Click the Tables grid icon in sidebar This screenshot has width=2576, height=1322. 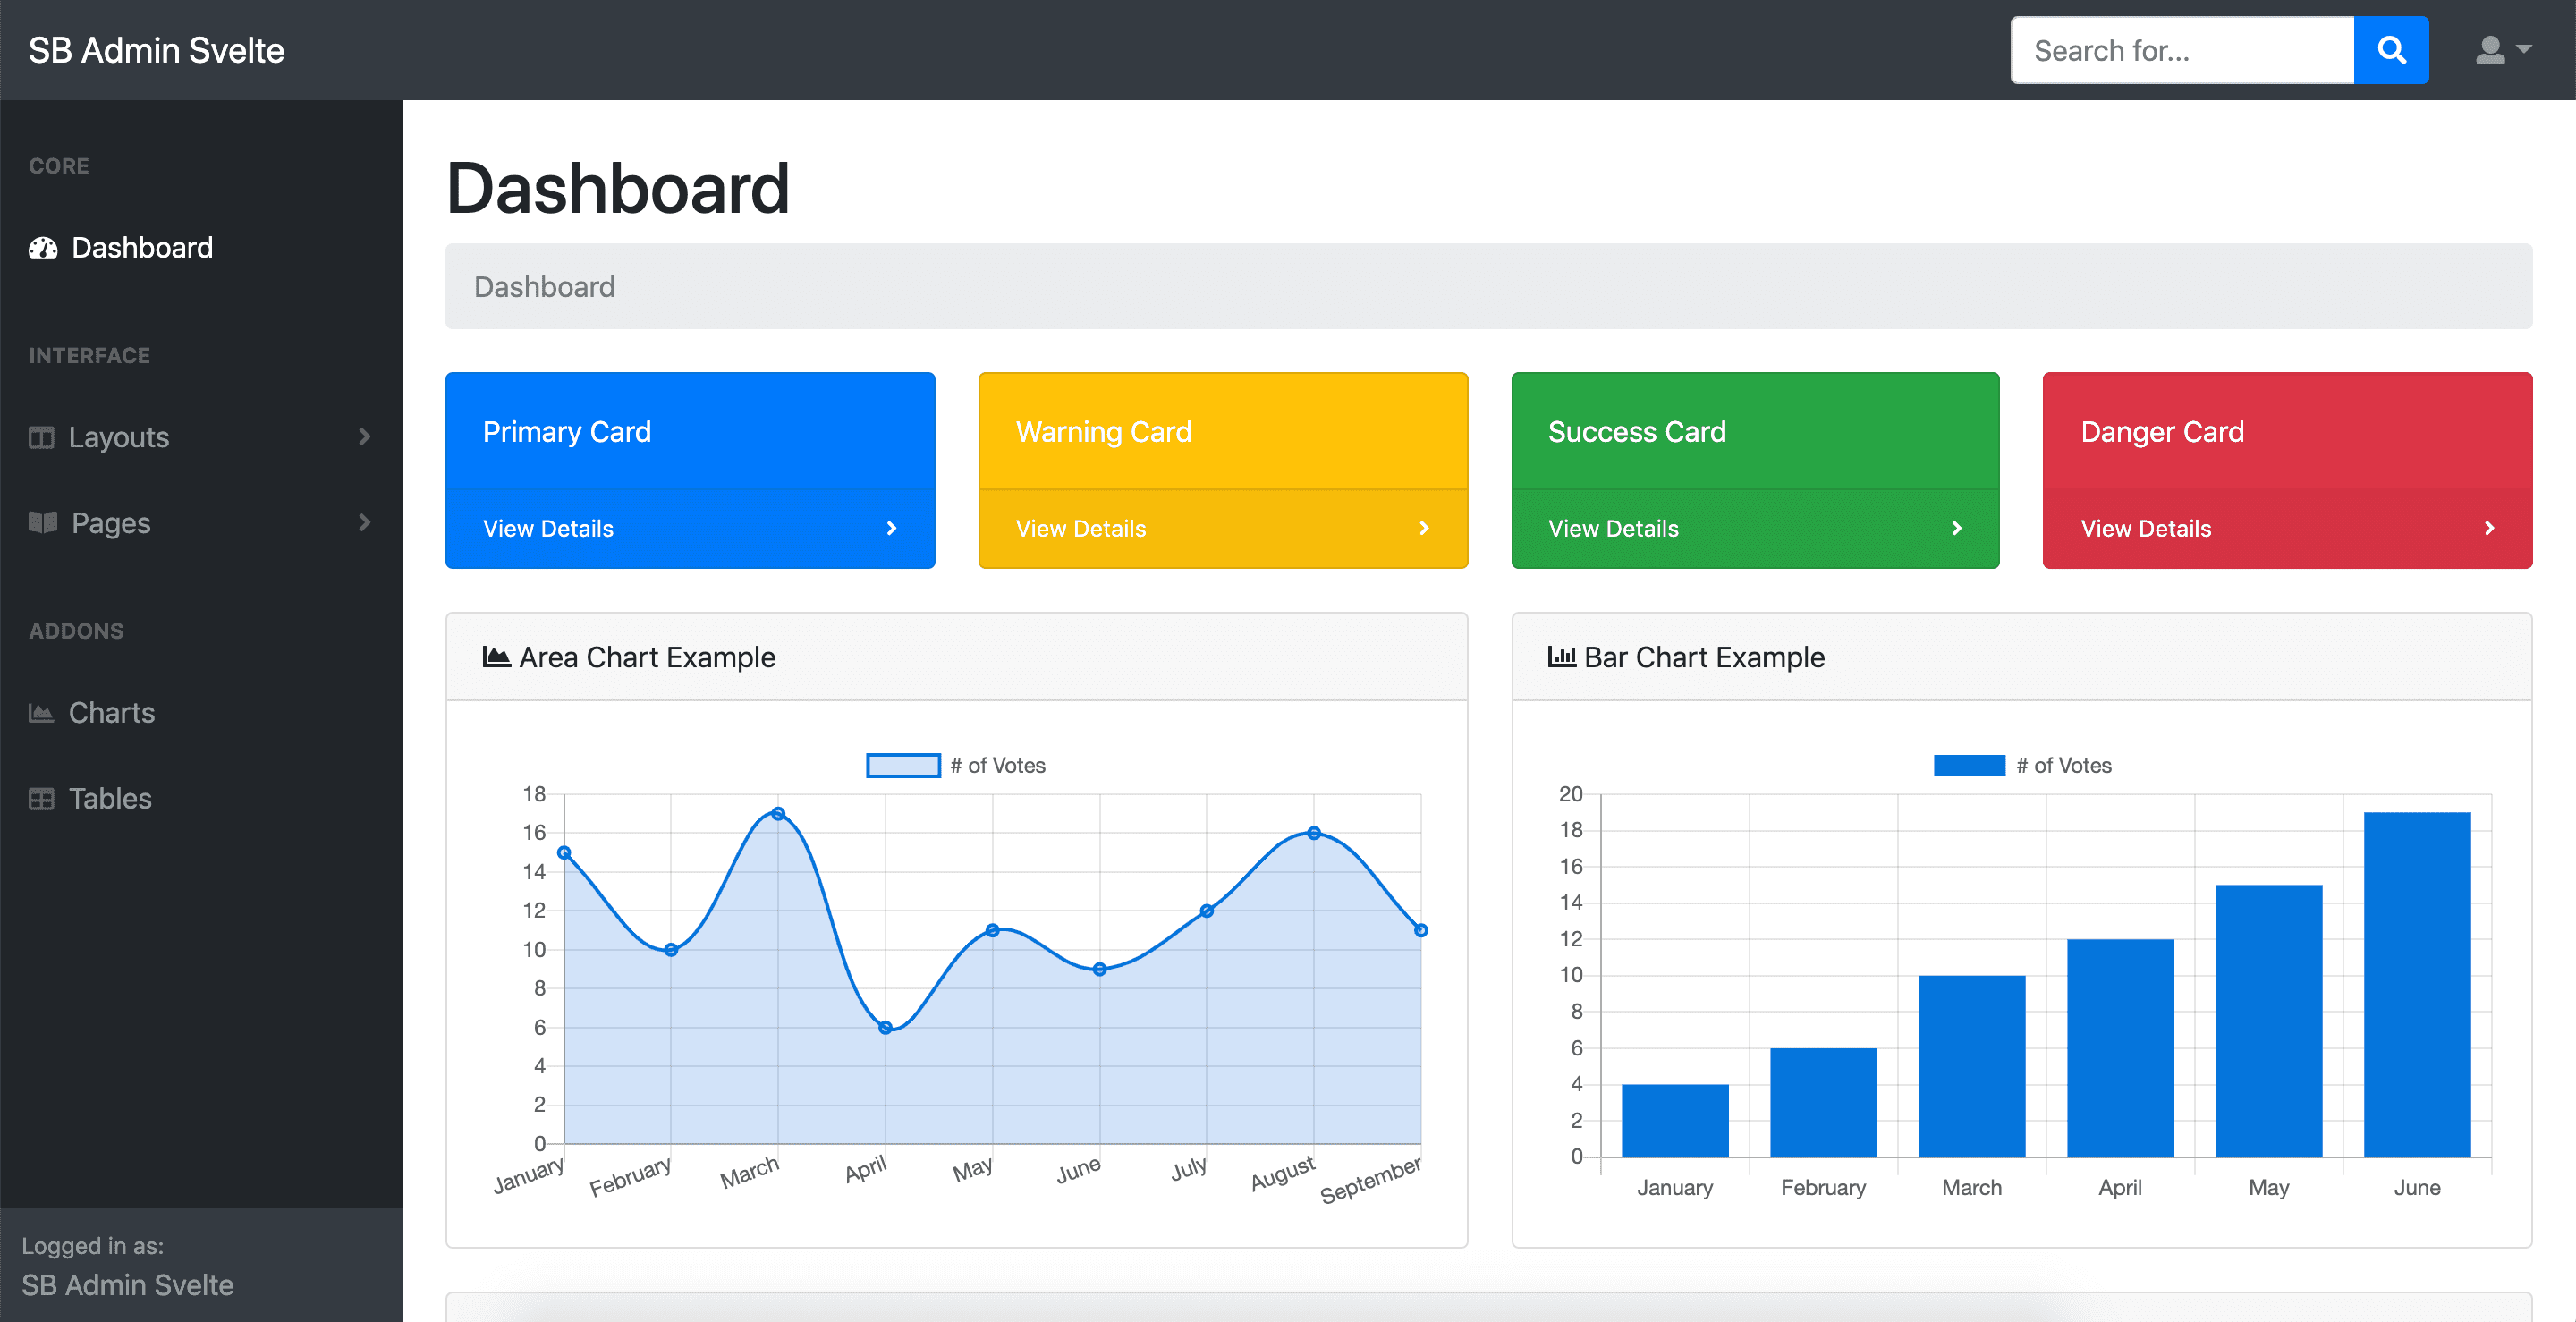[x=41, y=798]
